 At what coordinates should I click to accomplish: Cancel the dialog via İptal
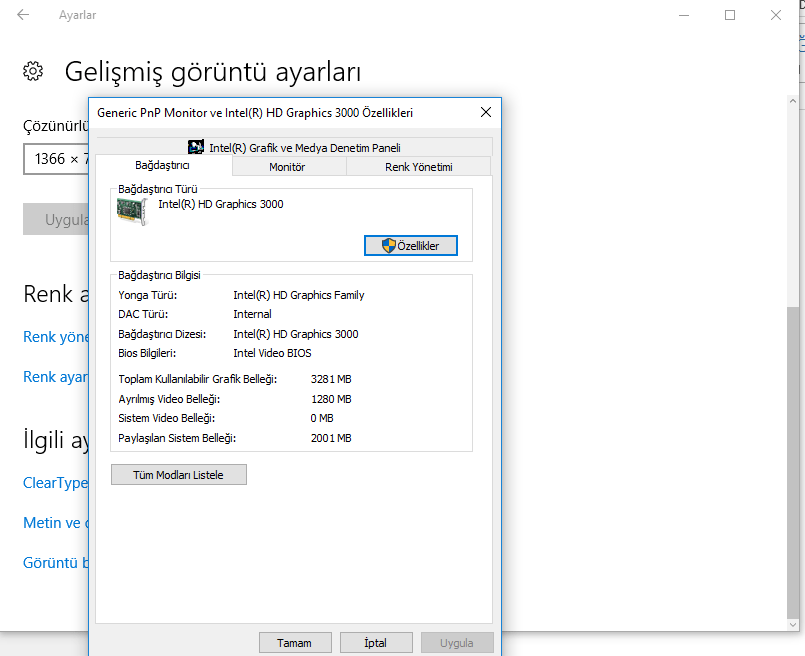(376, 642)
